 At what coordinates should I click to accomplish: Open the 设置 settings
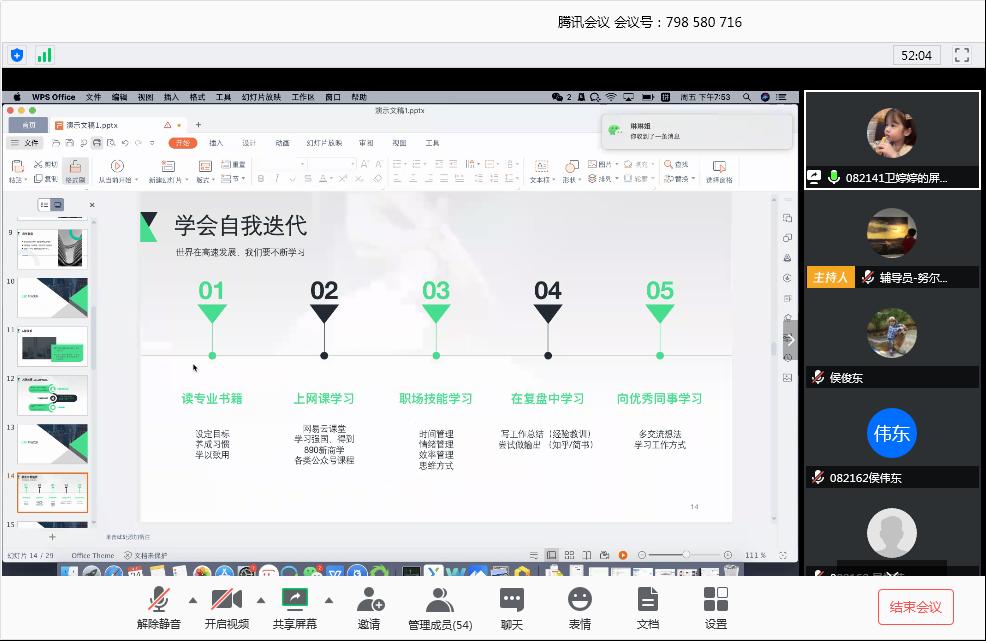tap(715, 607)
